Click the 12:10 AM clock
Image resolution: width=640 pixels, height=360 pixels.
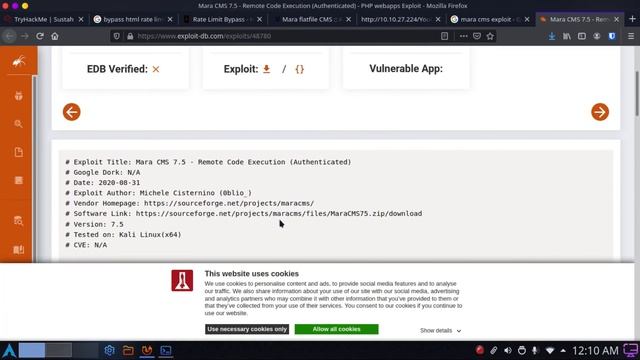pyautogui.click(x=596, y=351)
